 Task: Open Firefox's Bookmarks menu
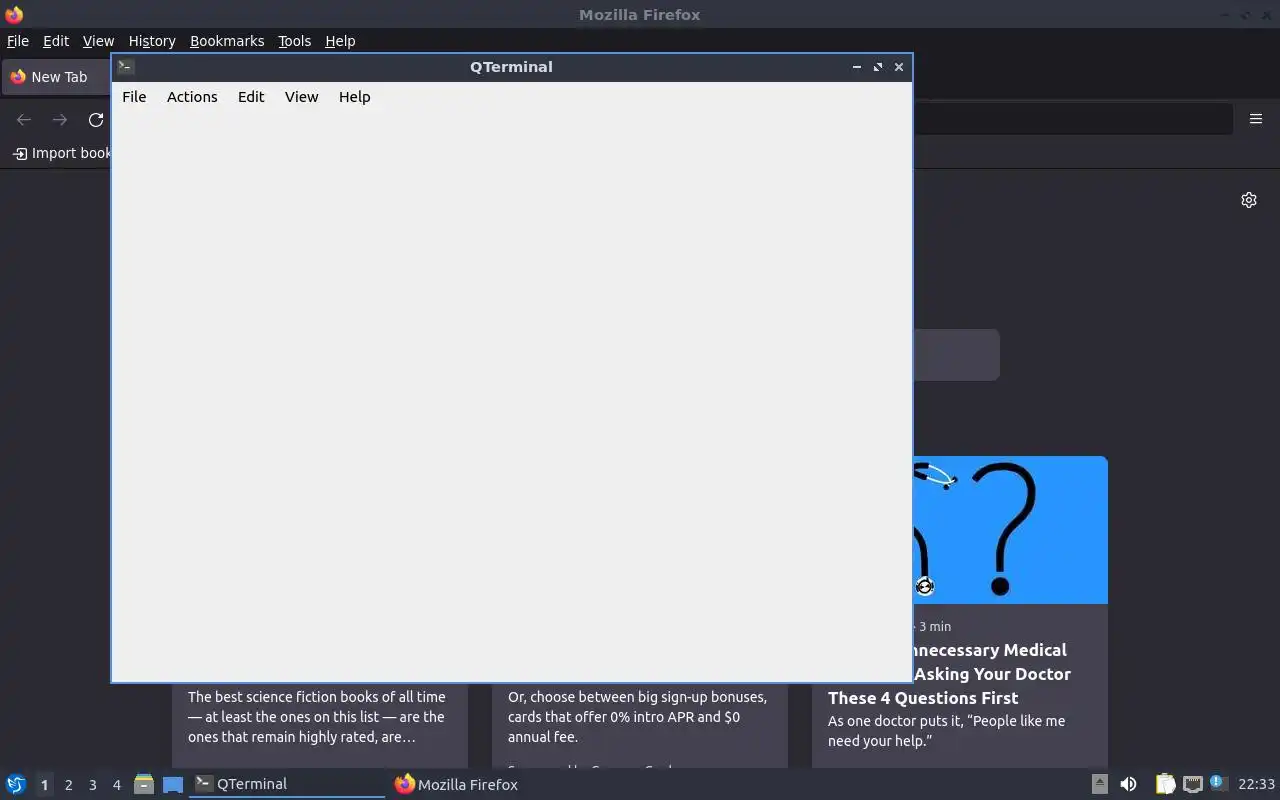click(x=227, y=41)
